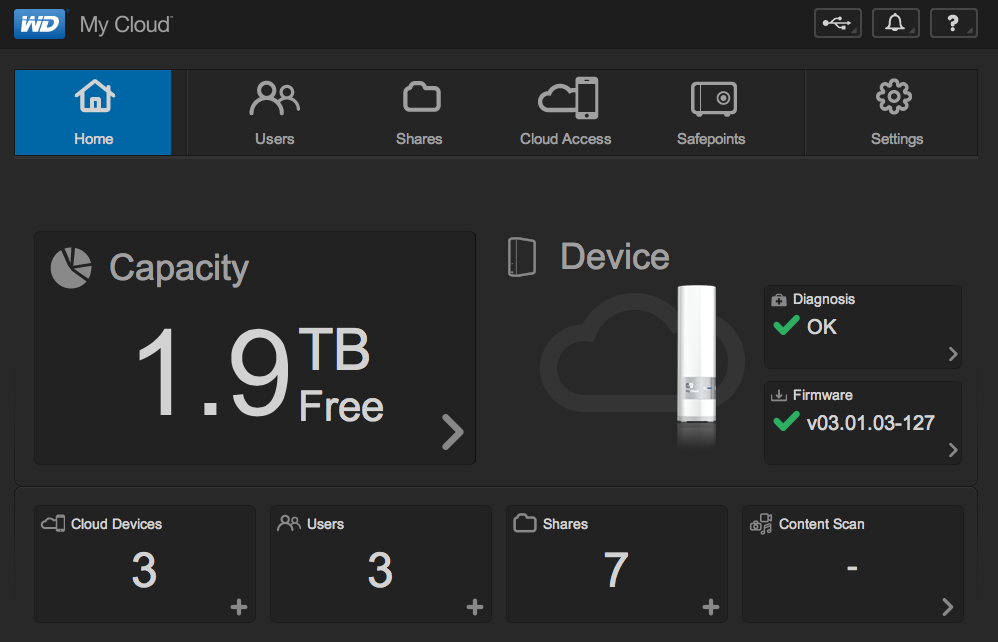Add a new share with plus button
Screen dimensions: 998x642
coord(711,607)
